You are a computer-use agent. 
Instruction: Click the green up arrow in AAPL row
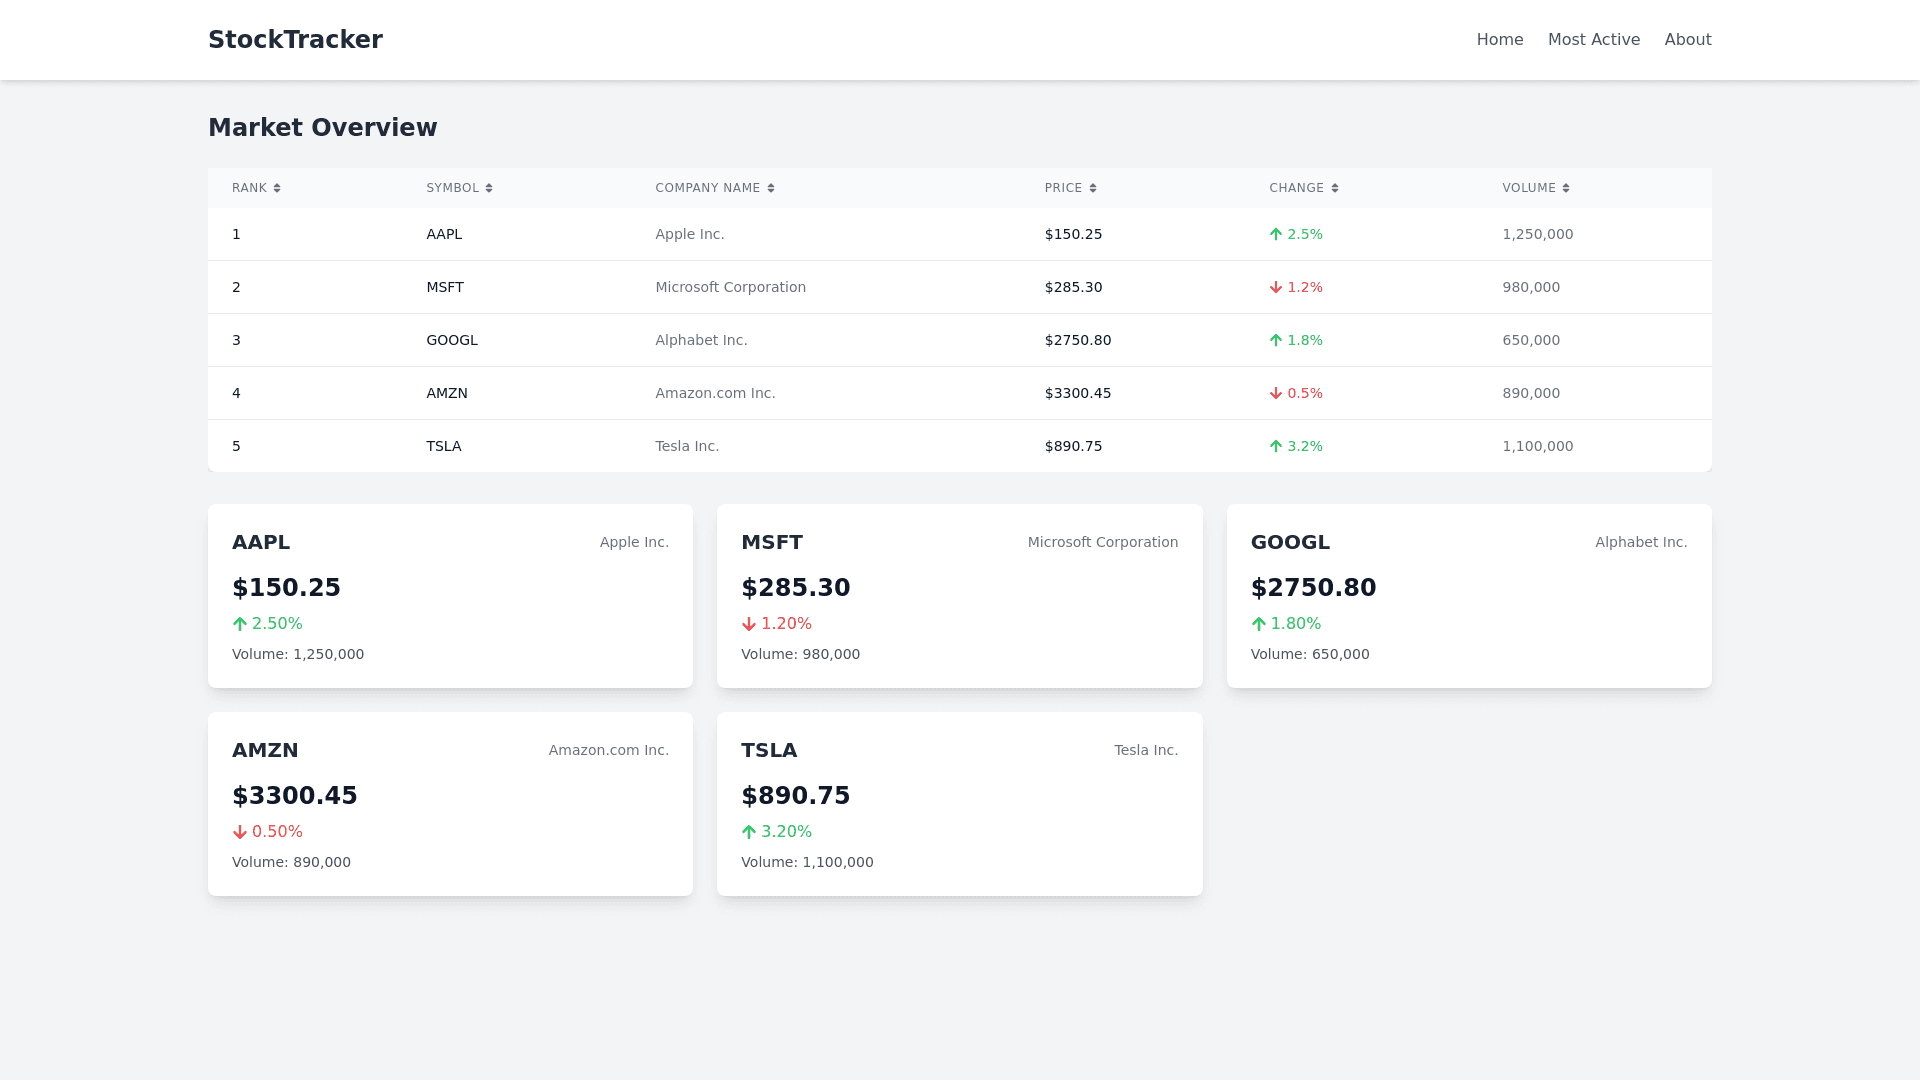pyautogui.click(x=1276, y=234)
